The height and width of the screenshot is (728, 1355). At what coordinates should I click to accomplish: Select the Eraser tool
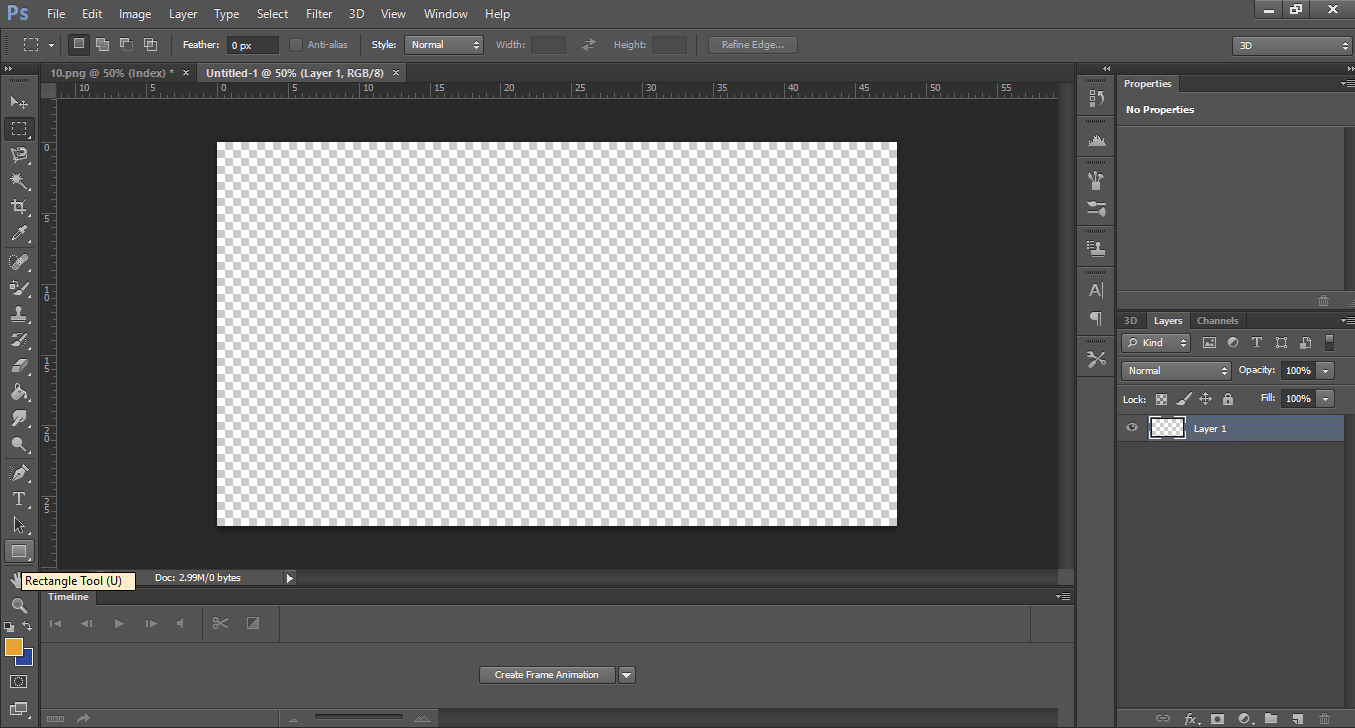click(19, 366)
